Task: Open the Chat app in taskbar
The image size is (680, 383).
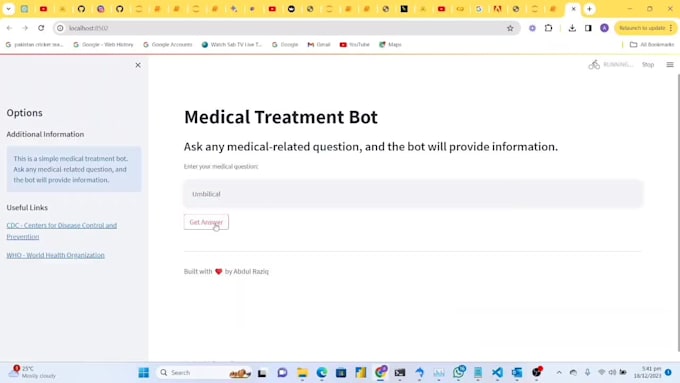Action: pyautogui.click(x=282, y=373)
